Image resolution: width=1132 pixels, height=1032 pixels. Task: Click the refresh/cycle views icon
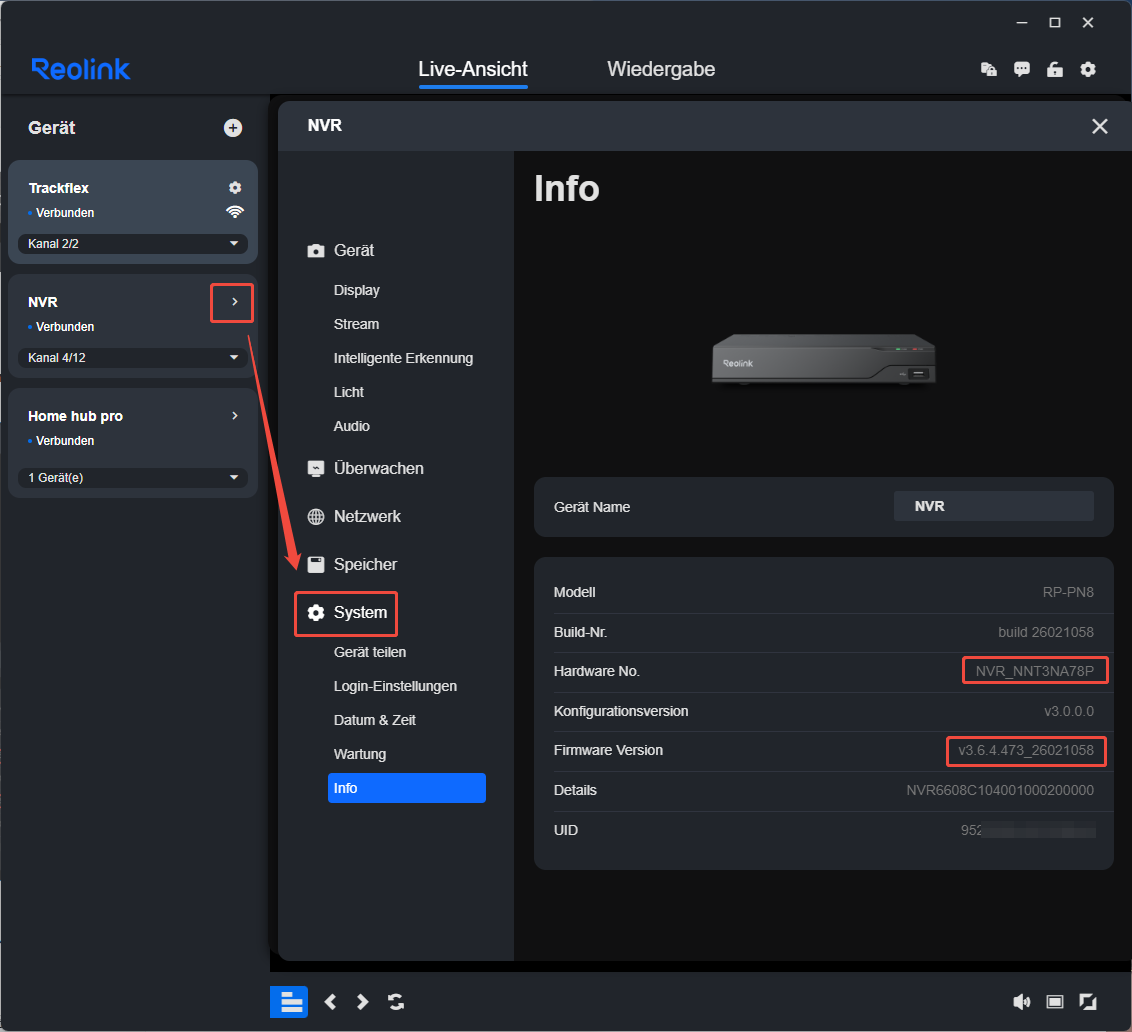click(396, 1002)
